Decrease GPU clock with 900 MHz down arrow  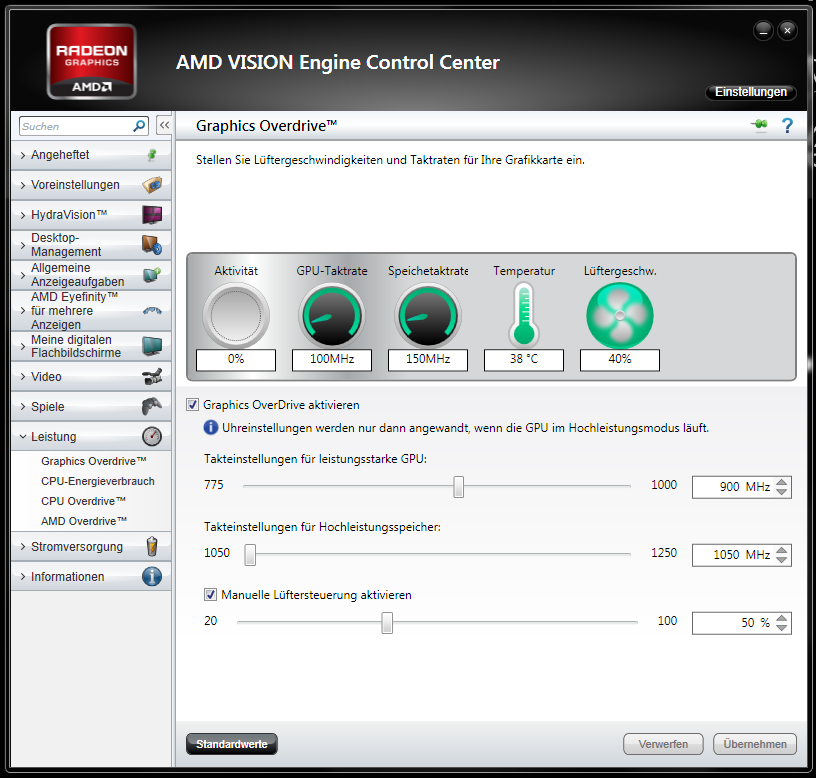[781, 492]
